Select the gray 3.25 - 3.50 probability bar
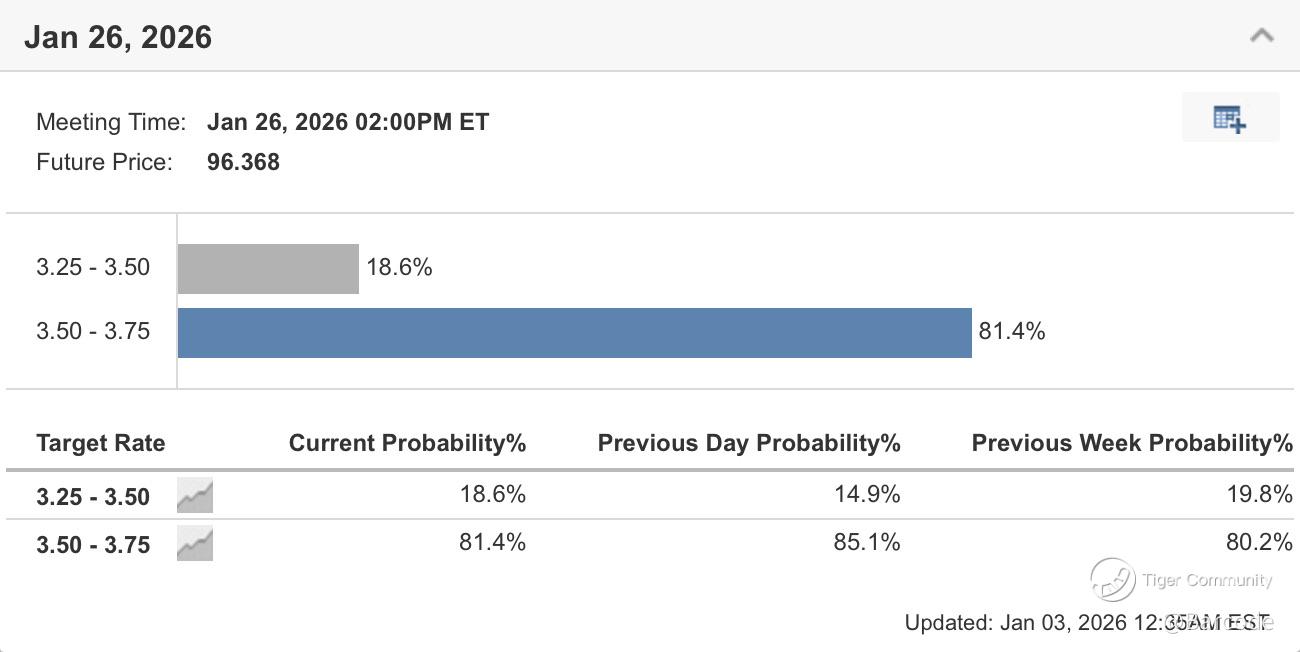This screenshot has width=1300, height=652. pos(268,269)
